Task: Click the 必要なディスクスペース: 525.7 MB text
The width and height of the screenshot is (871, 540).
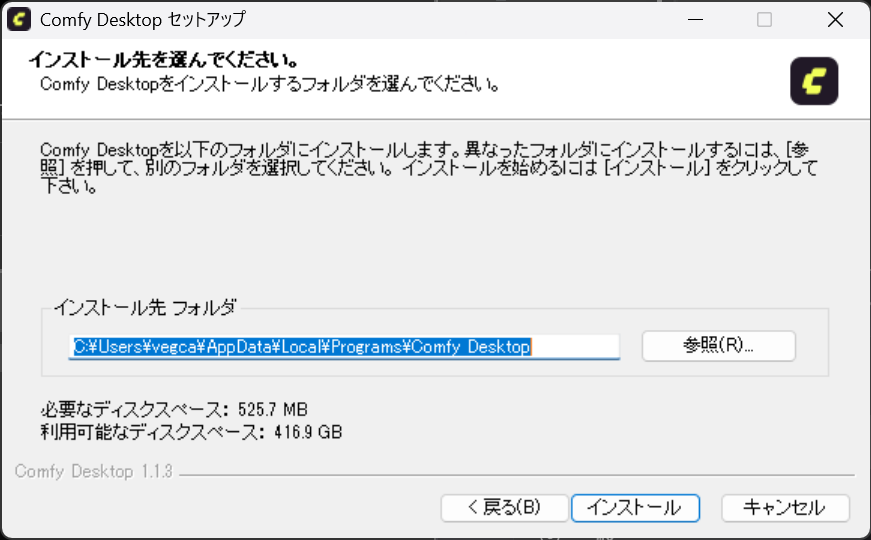Action: [174, 409]
